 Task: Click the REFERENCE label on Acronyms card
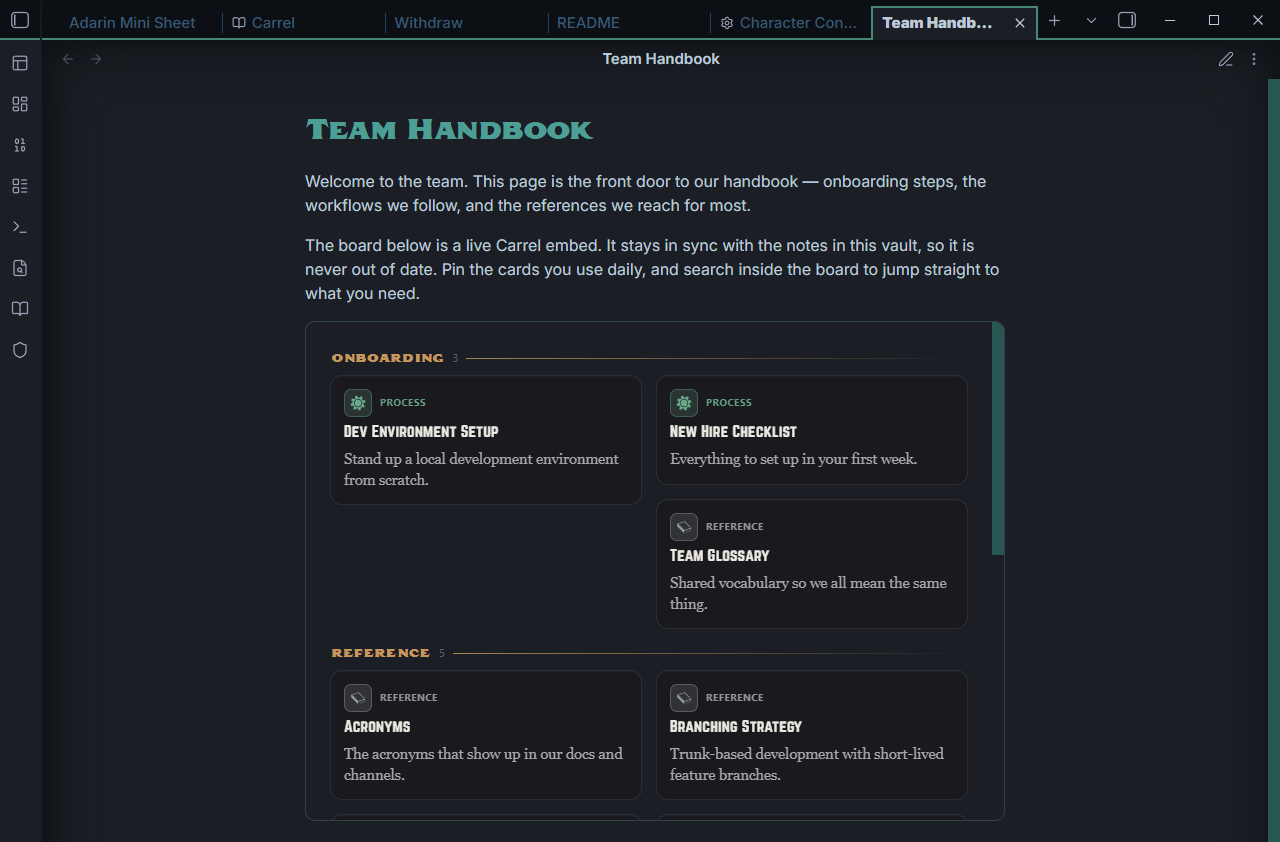pos(409,698)
